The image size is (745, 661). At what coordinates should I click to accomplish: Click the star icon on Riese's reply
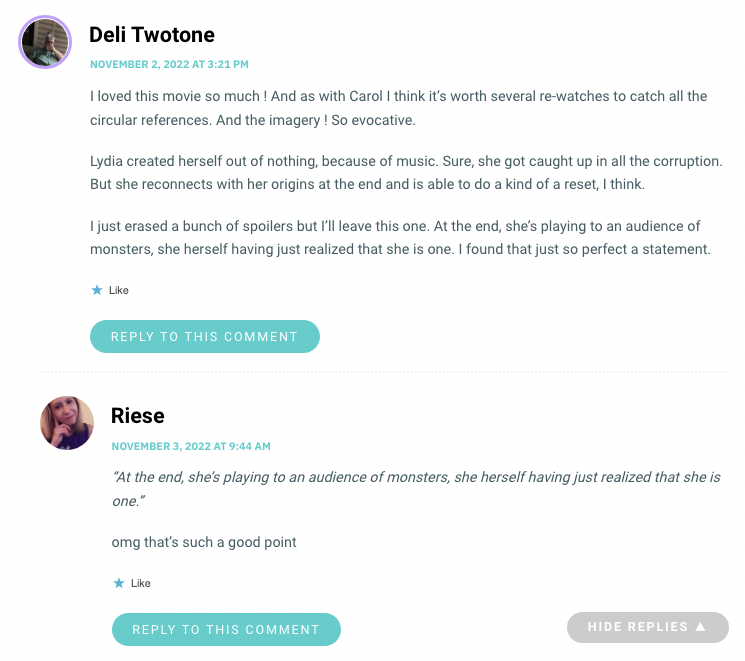click(x=119, y=583)
